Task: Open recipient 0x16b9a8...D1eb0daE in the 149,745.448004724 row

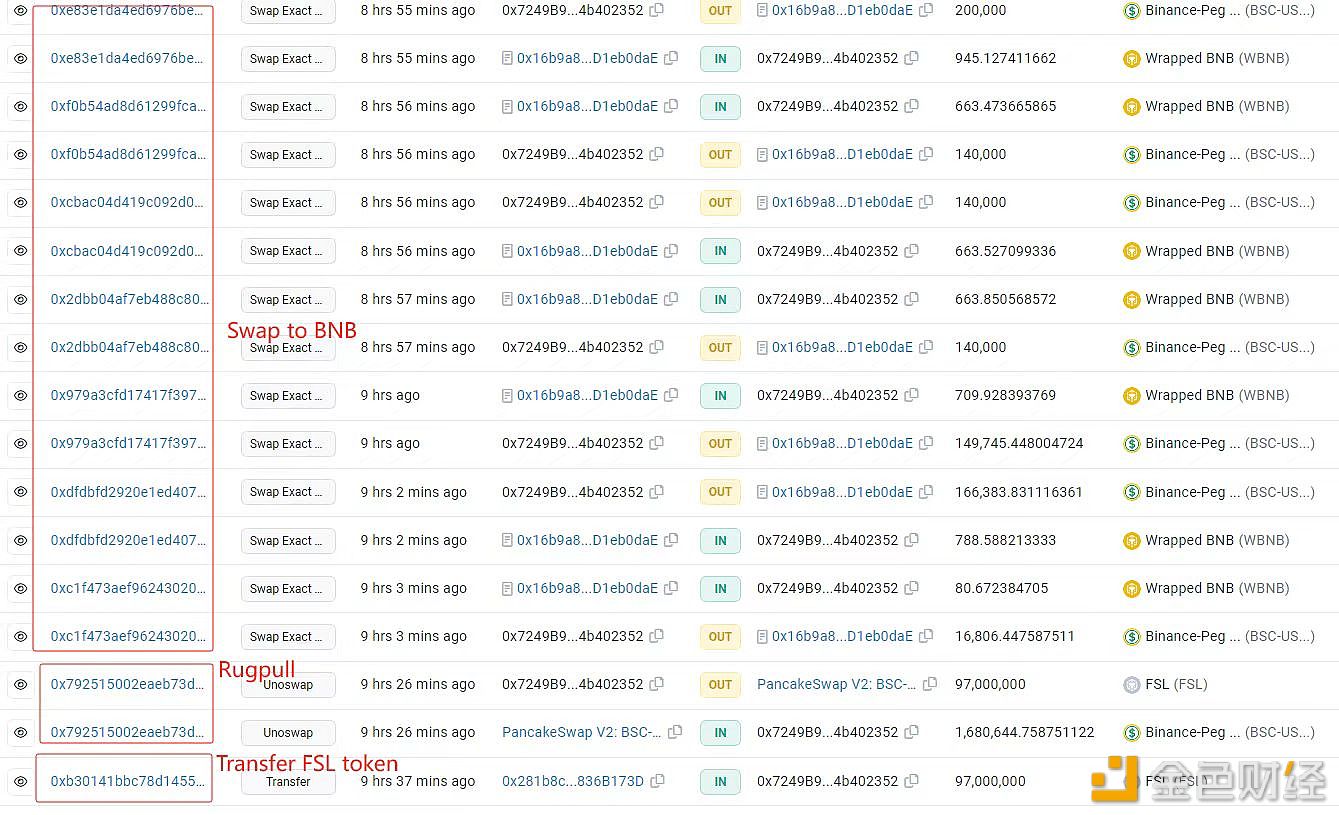Action: click(842, 444)
